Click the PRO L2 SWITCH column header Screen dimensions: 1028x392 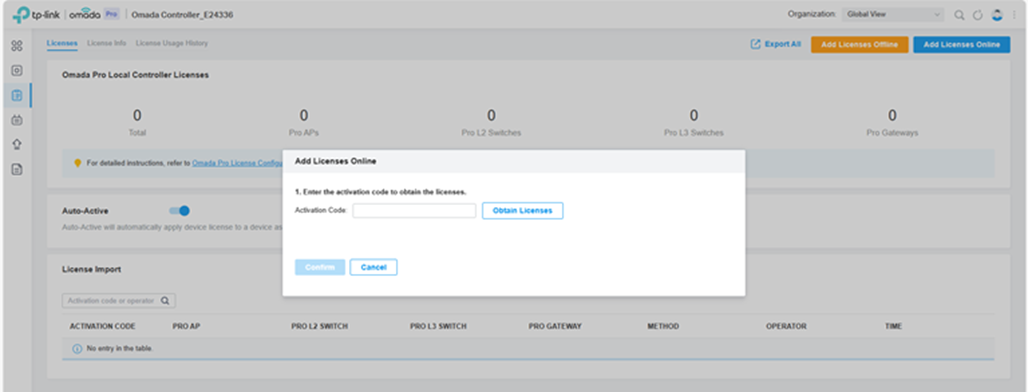(319, 326)
